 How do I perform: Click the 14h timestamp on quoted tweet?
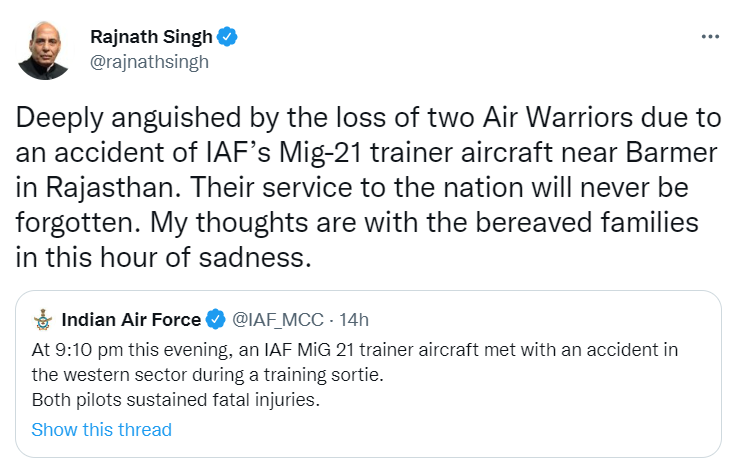[354, 321]
